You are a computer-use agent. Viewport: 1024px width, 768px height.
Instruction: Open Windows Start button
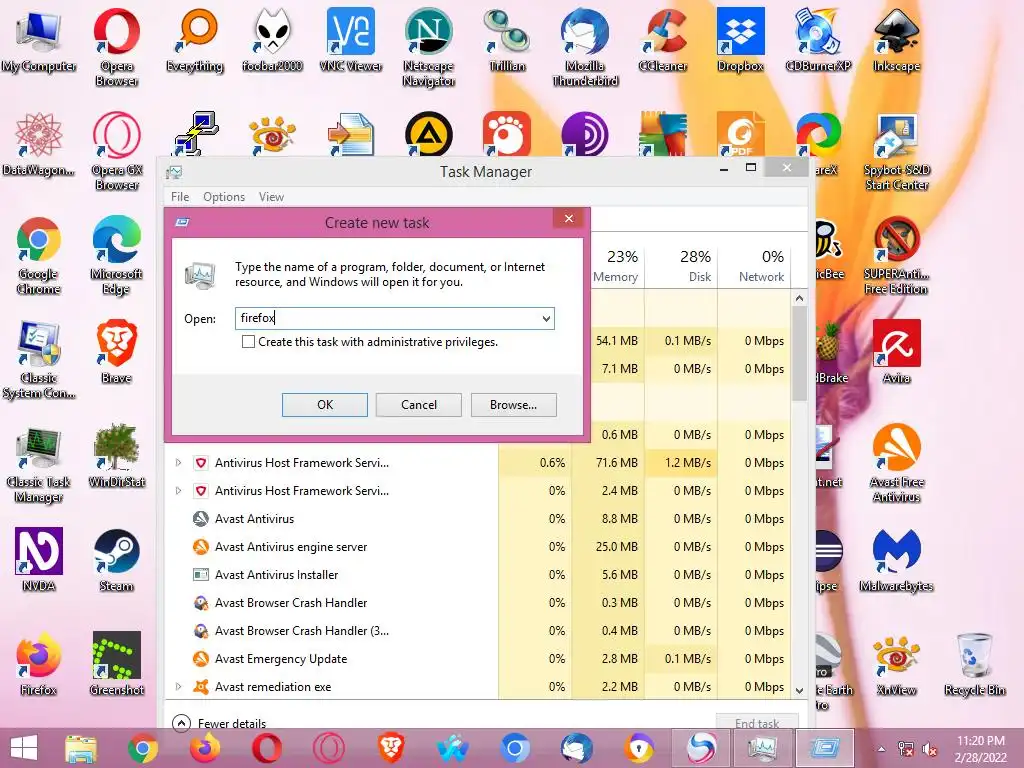(x=24, y=748)
